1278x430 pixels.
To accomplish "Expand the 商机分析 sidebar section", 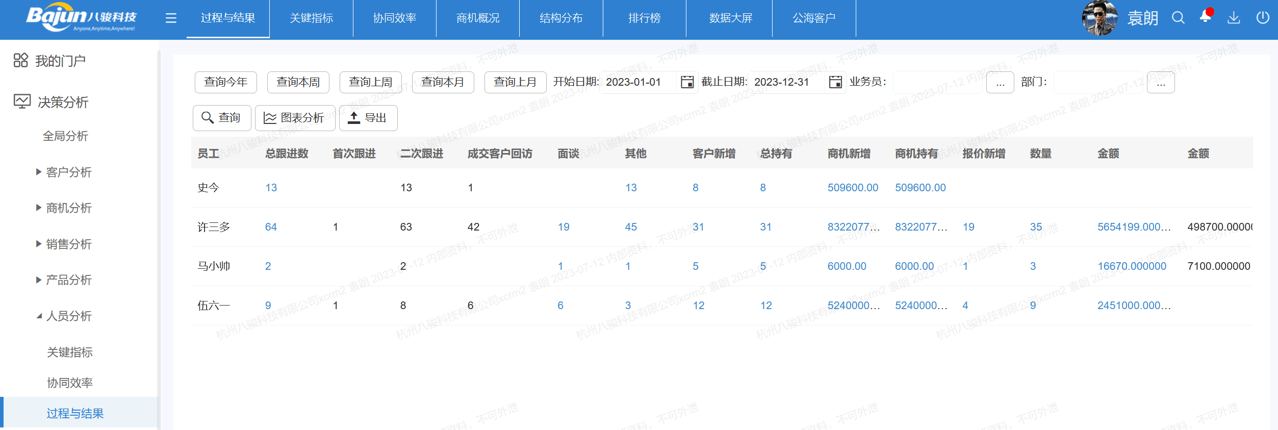I will [39, 208].
